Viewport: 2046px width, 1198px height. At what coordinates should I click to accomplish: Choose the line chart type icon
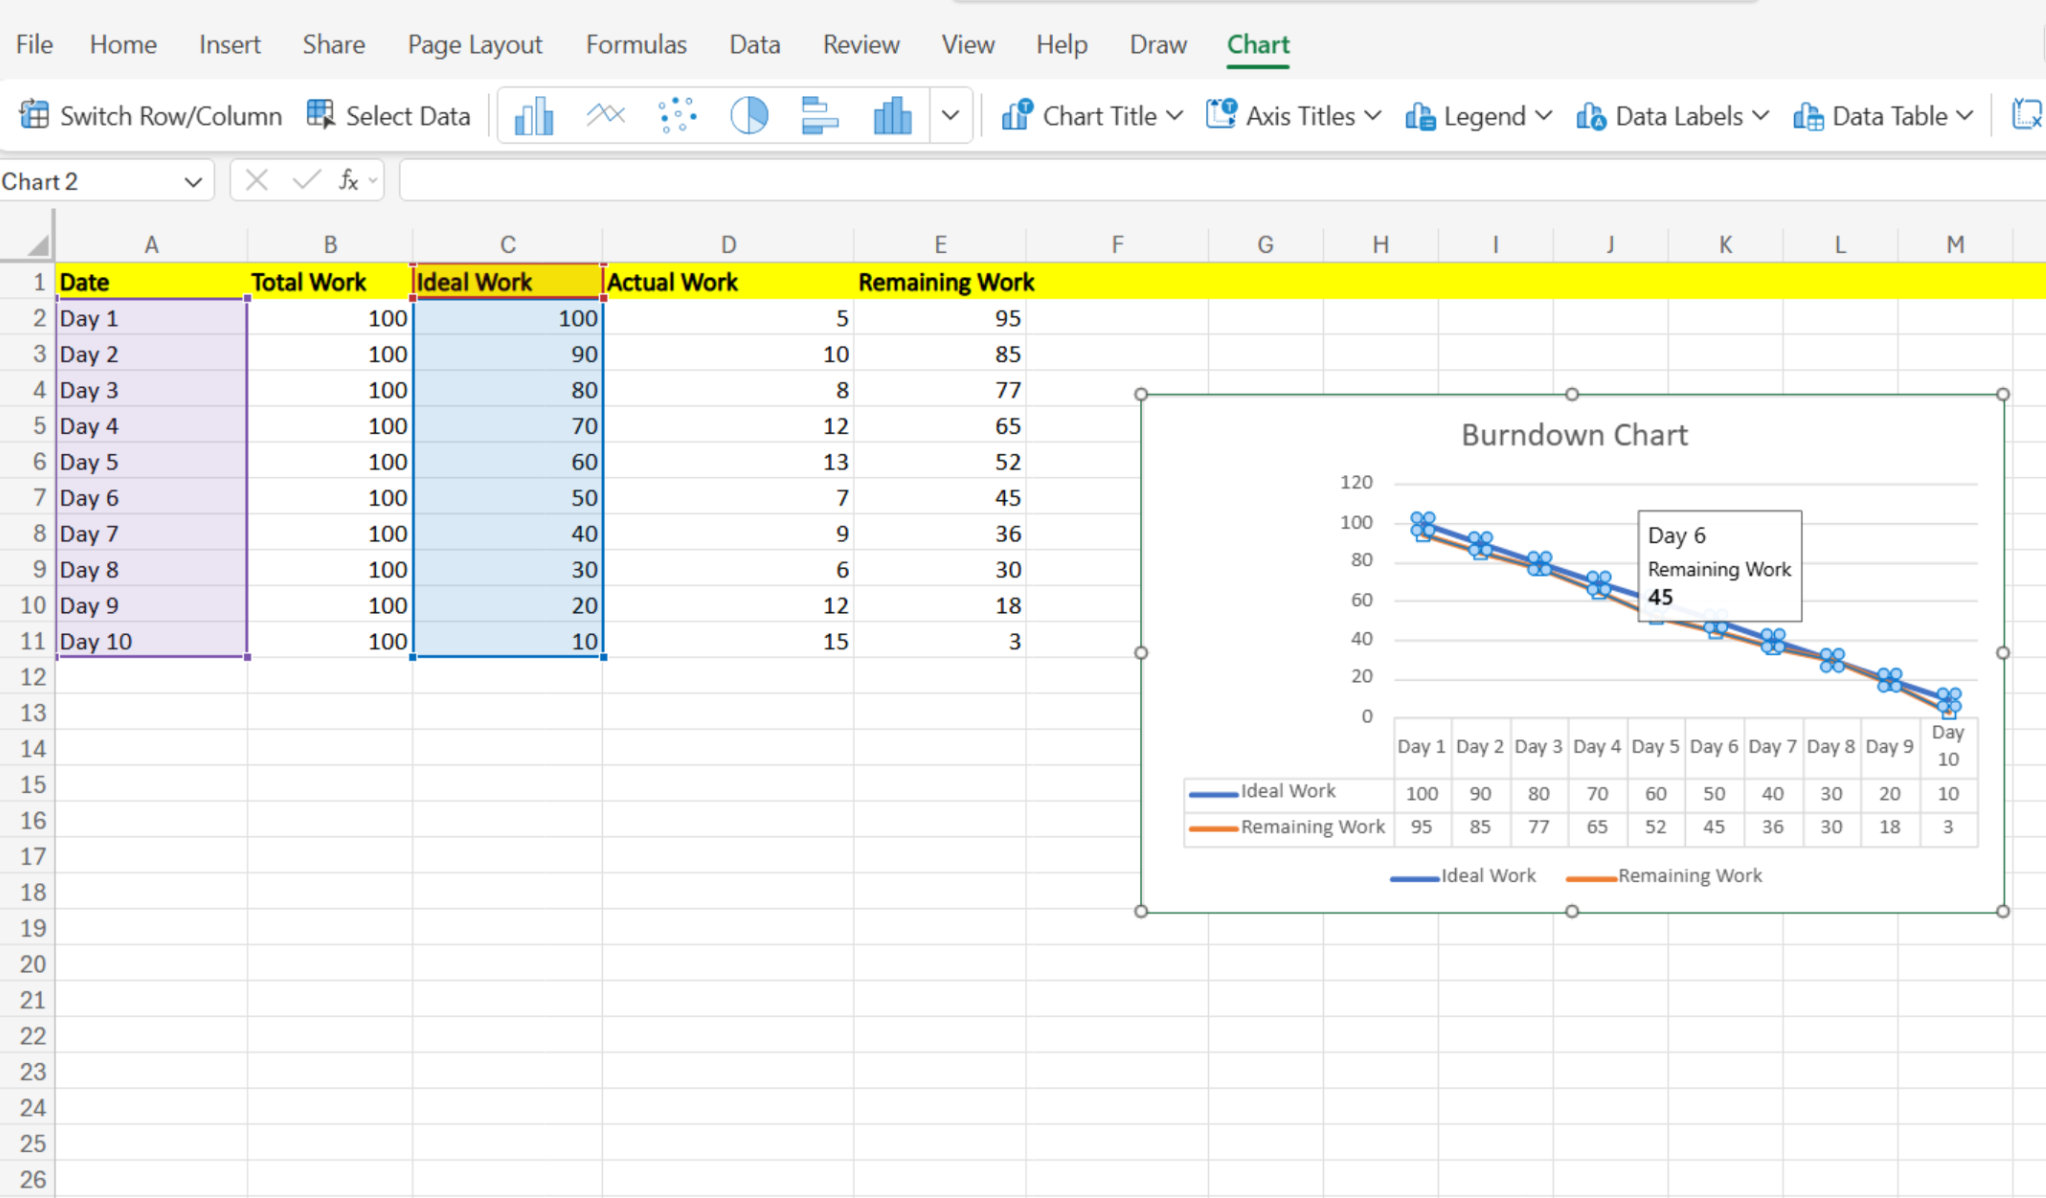pyautogui.click(x=606, y=116)
